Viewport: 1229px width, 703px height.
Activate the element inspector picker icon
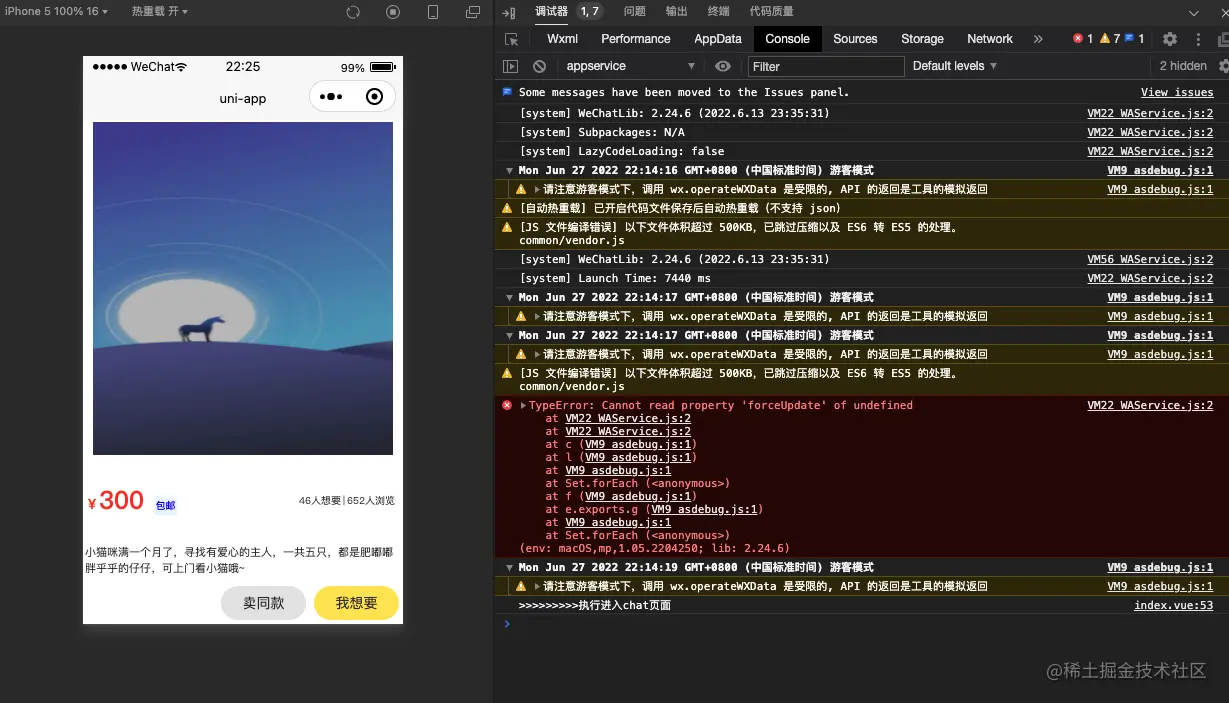pos(512,39)
